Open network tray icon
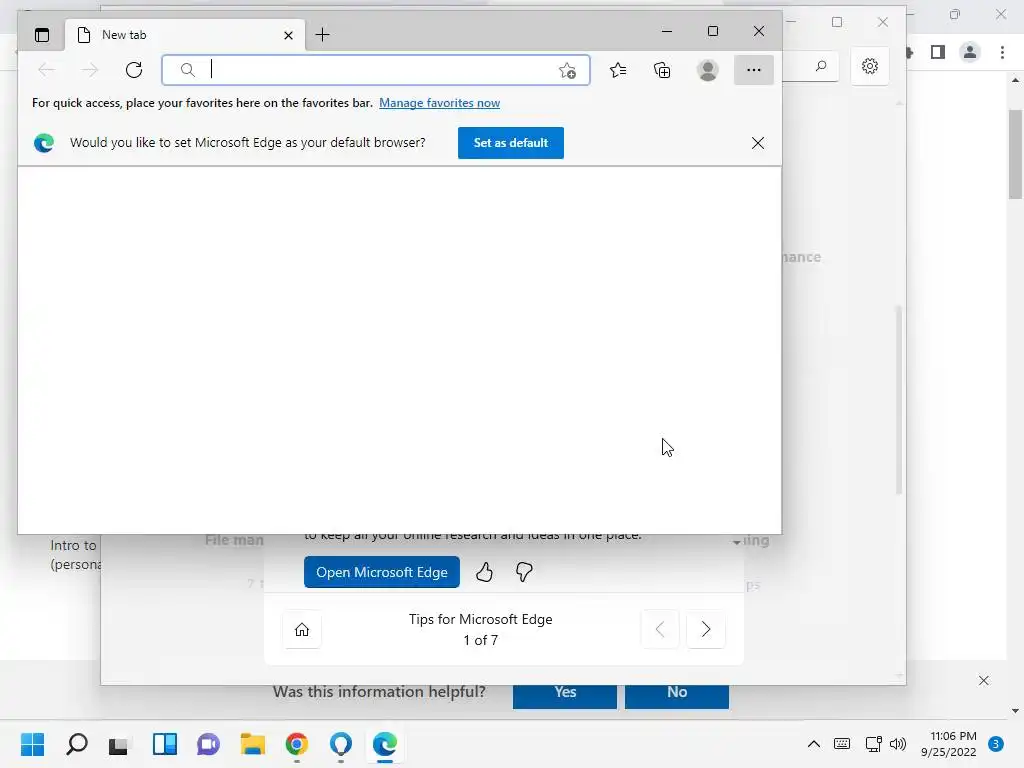Viewport: 1024px width, 768px height. tap(873, 744)
